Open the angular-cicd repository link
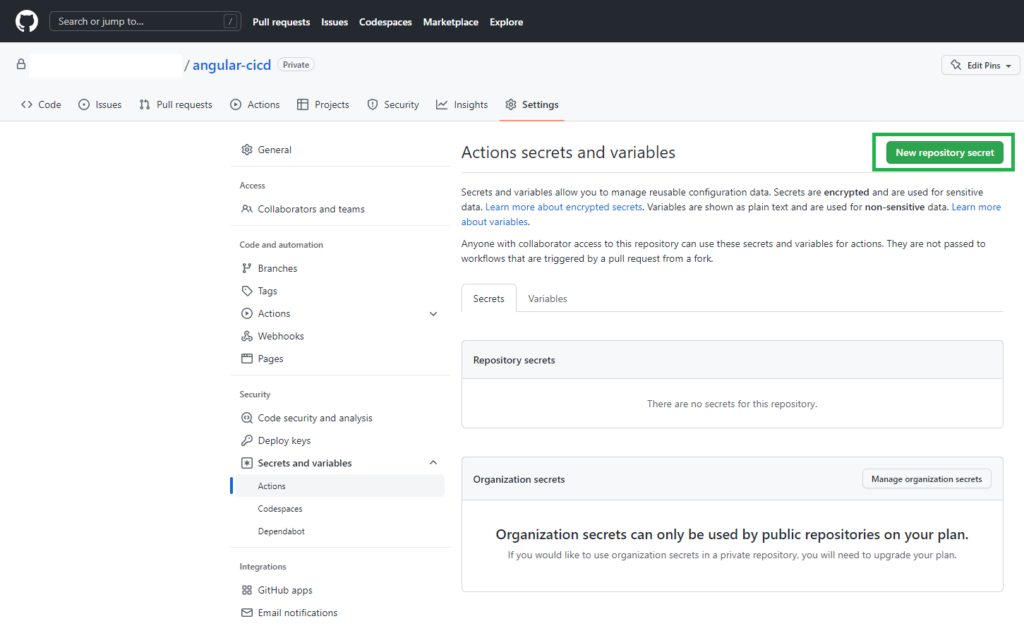1024x638 pixels. point(231,65)
